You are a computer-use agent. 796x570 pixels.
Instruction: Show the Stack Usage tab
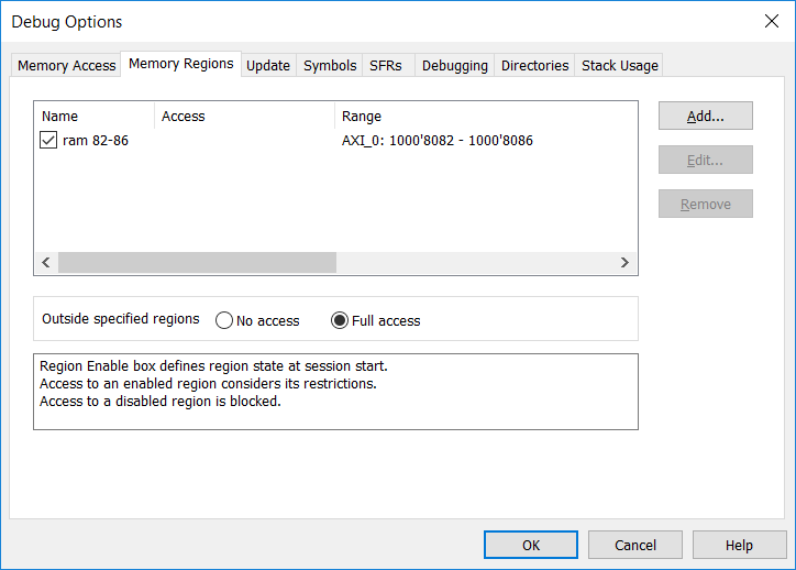[x=620, y=65]
